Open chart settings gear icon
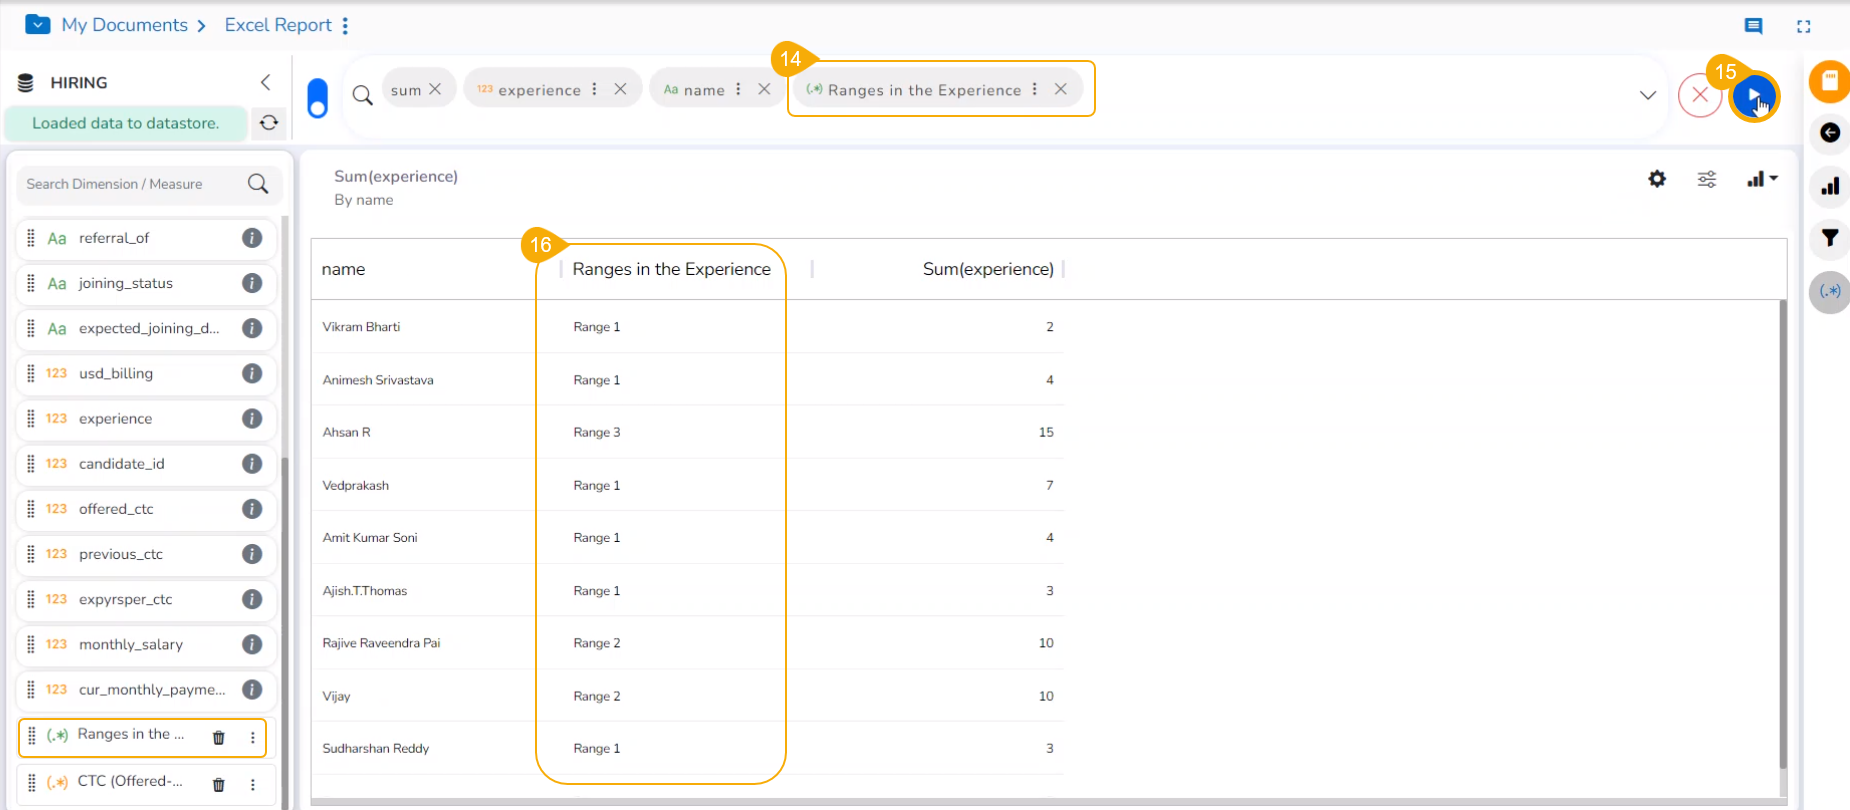The image size is (1850, 810). 1657,179
